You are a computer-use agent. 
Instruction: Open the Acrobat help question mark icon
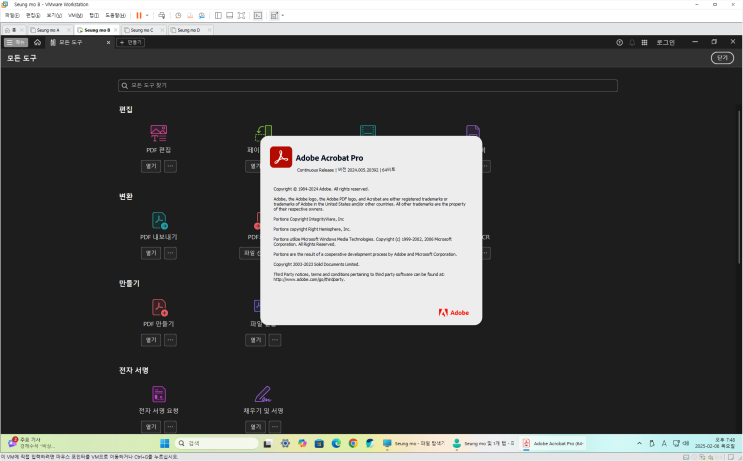tap(619, 42)
